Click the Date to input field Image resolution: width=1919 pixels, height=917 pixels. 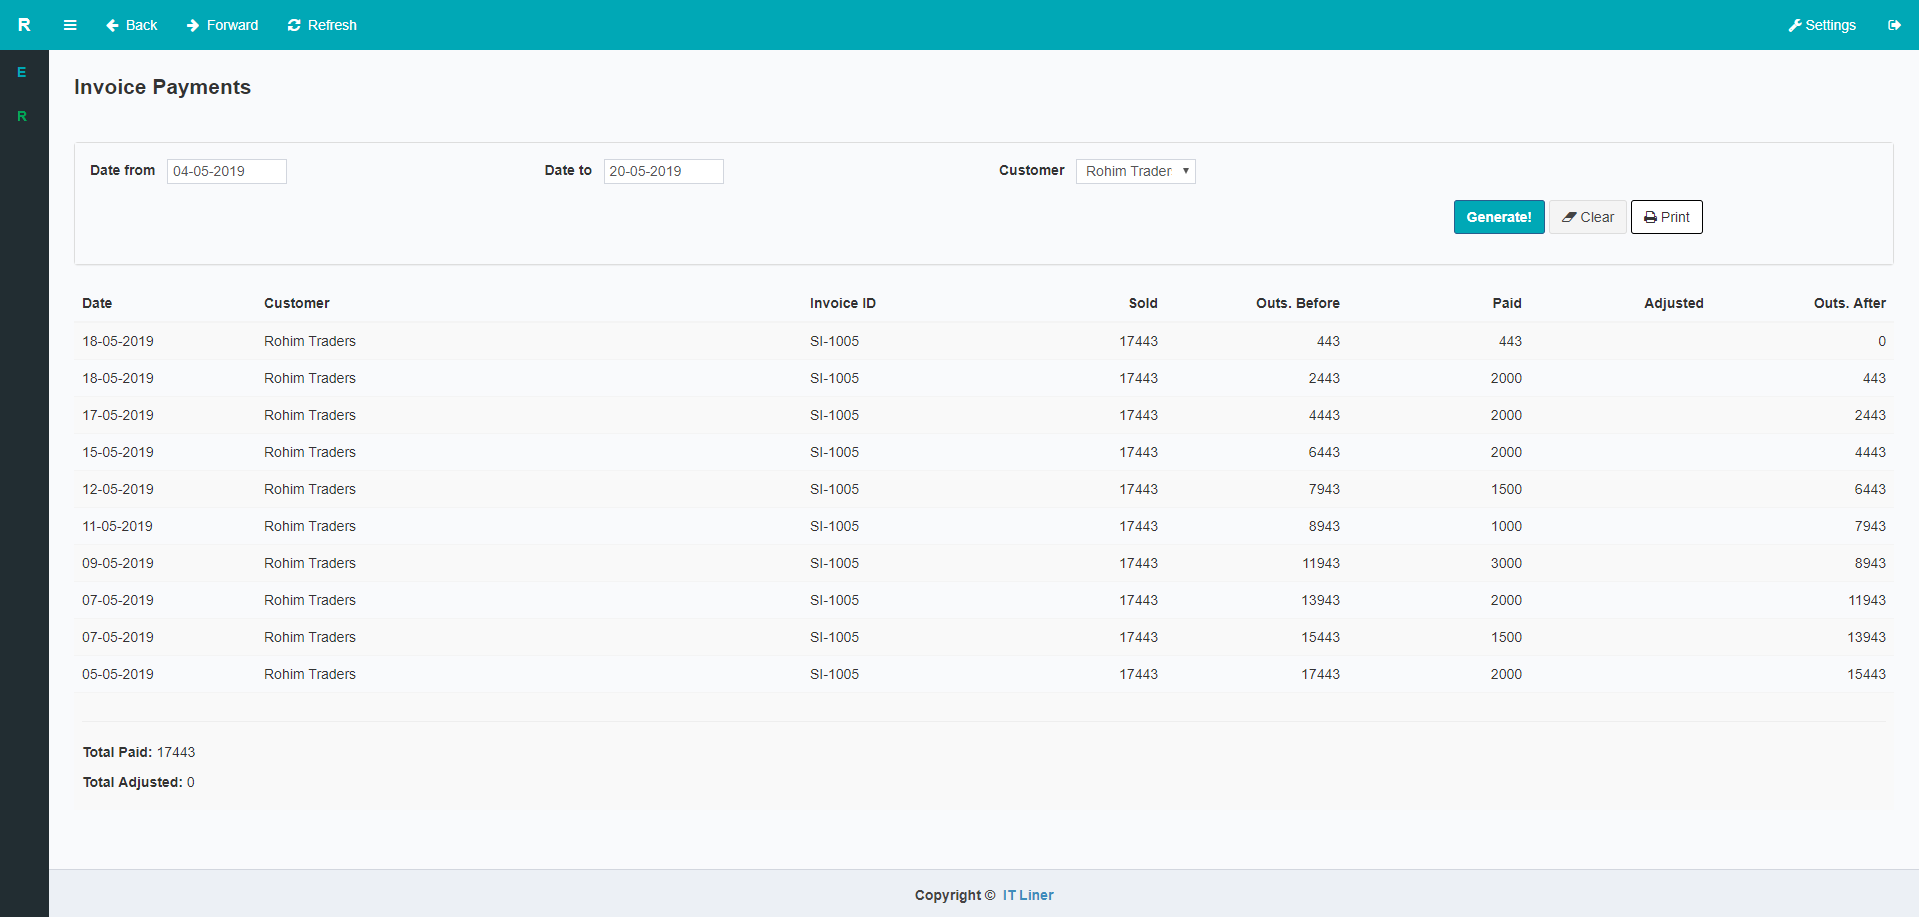tap(663, 171)
